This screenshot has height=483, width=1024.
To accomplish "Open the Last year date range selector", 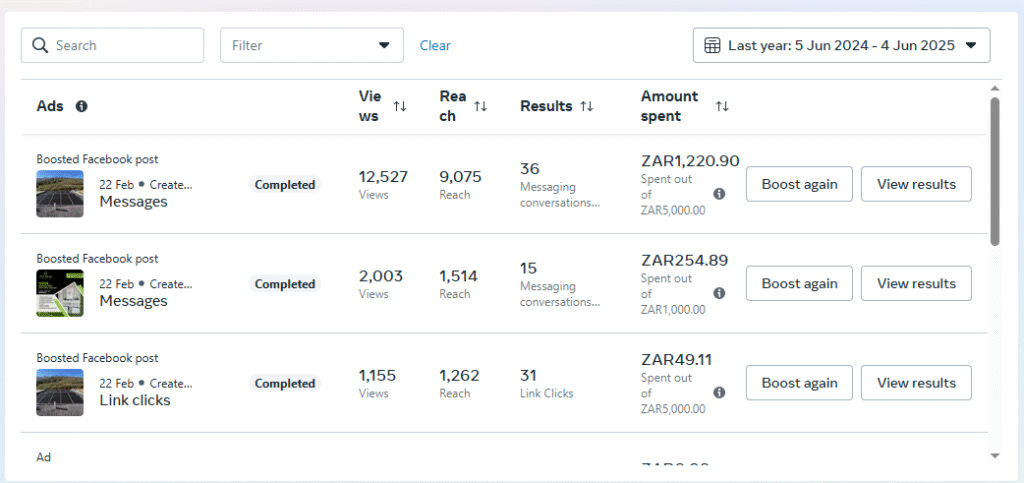I will pyautogui.click(x=841, y=45).
